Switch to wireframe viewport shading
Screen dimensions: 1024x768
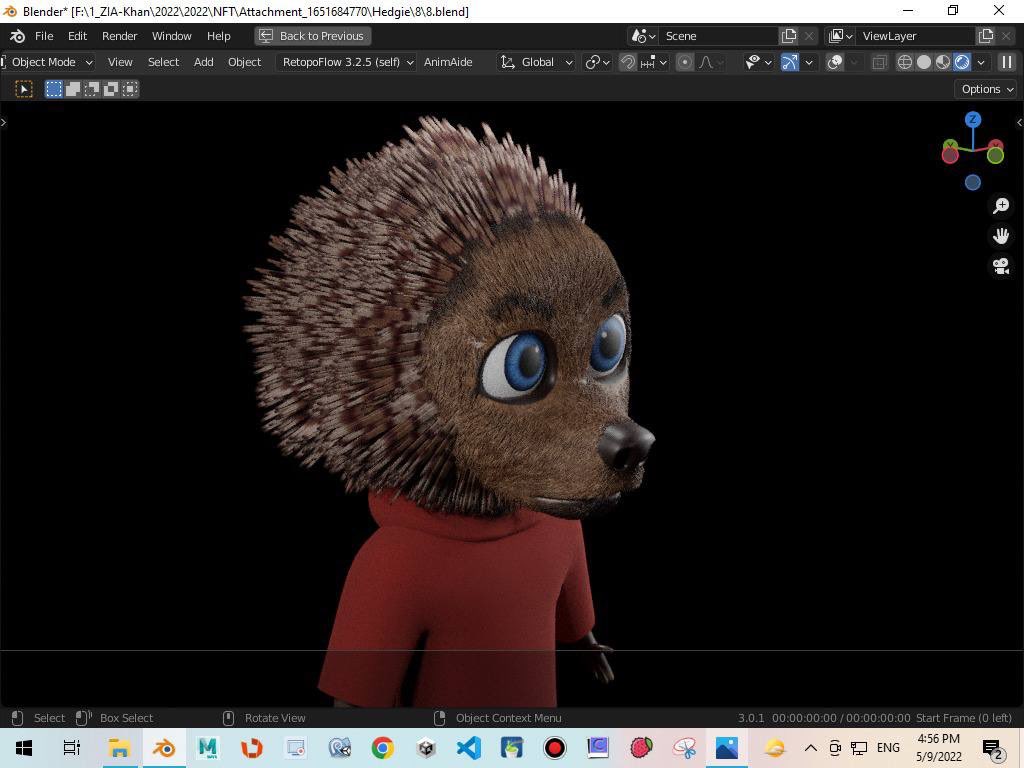[904, 62]
